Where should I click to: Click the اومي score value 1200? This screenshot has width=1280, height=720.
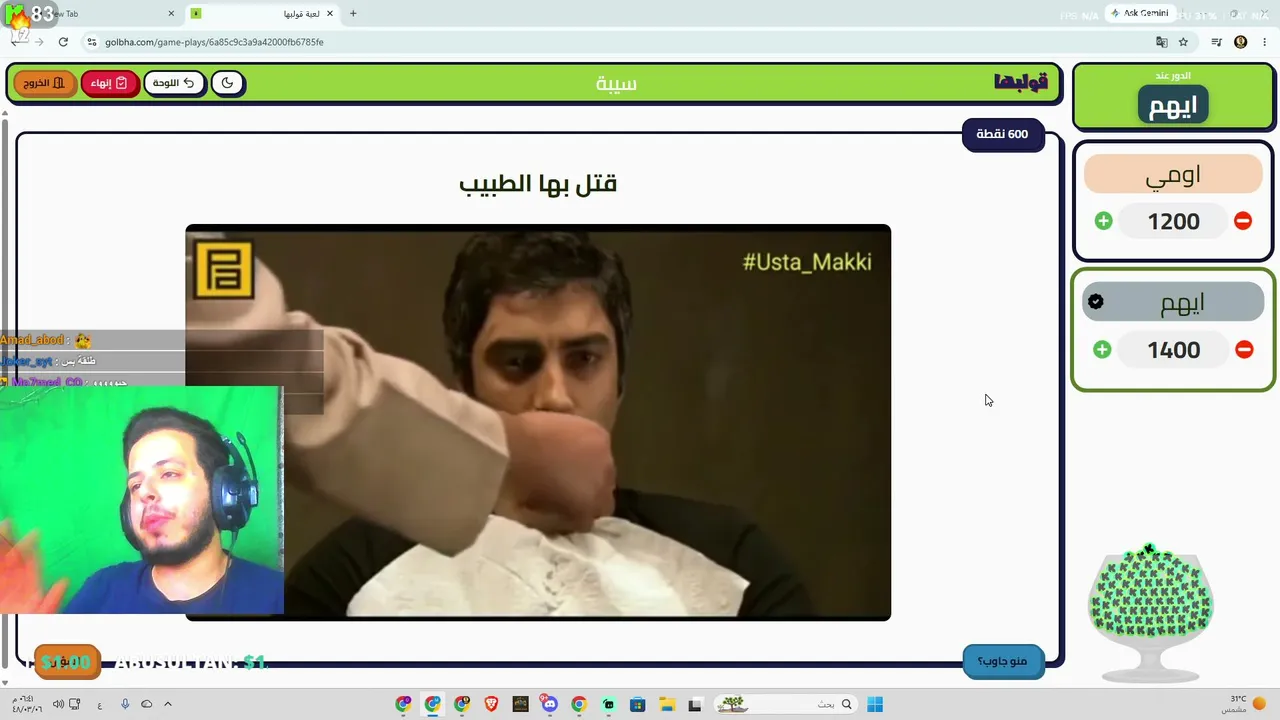1173,221
